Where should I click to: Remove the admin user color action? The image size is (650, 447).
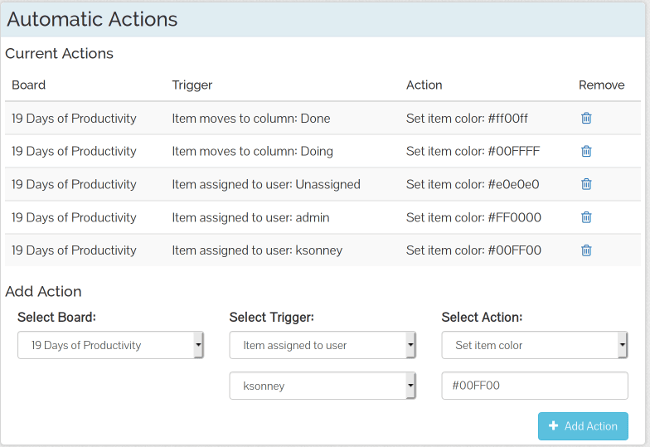point(586,217)
